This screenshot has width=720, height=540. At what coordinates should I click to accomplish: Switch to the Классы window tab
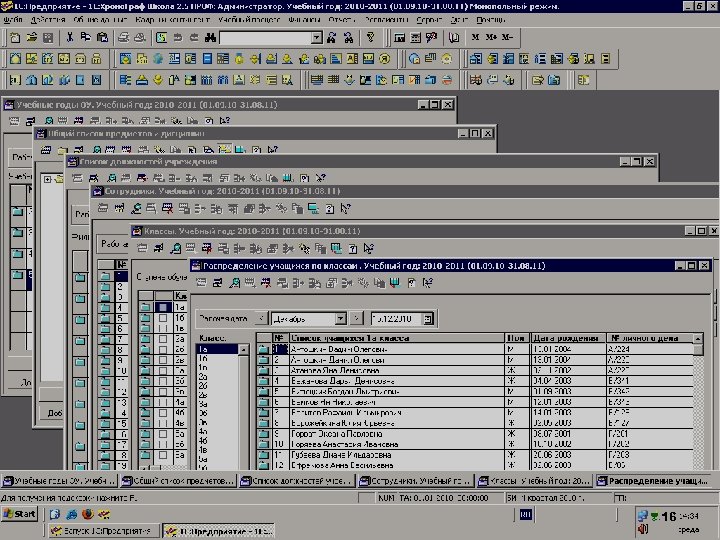tap(535, 481)
